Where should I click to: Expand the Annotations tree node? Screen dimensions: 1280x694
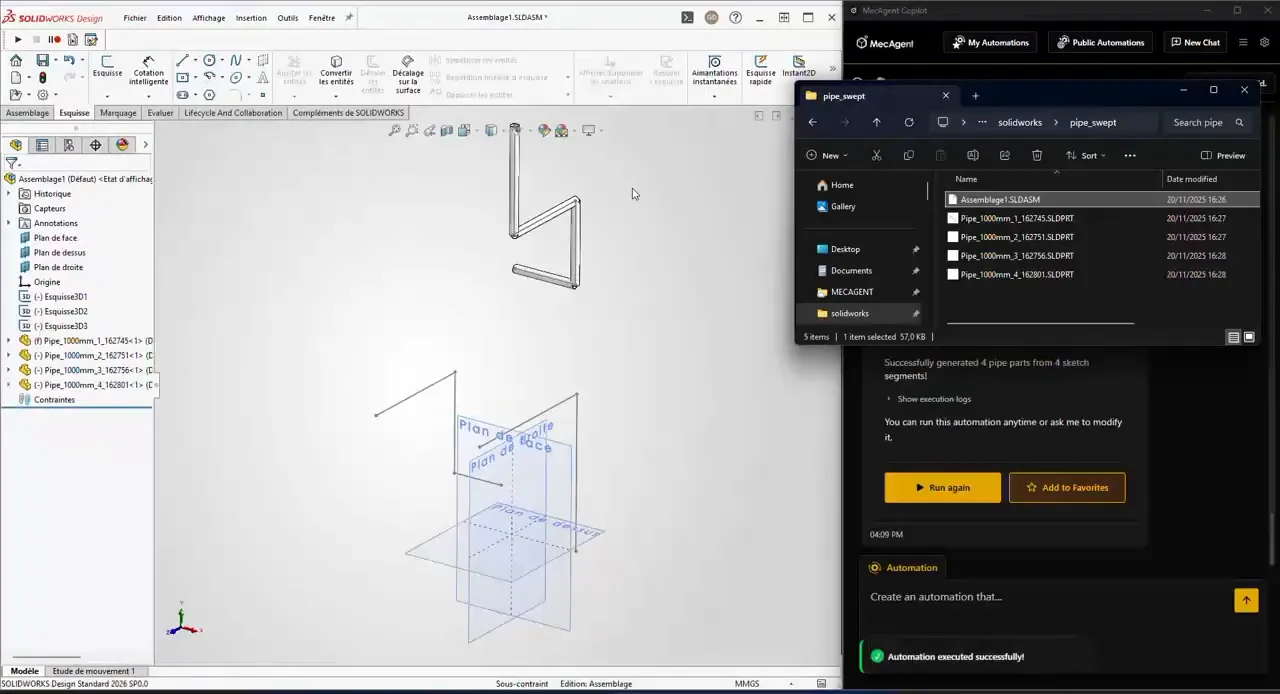point(9,223)
